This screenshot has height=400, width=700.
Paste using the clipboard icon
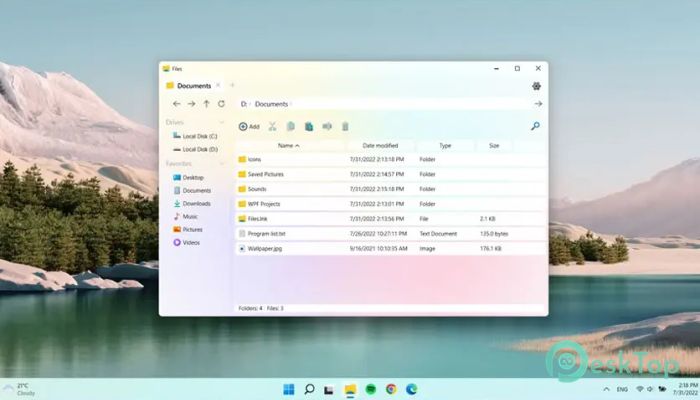[309, 127]
